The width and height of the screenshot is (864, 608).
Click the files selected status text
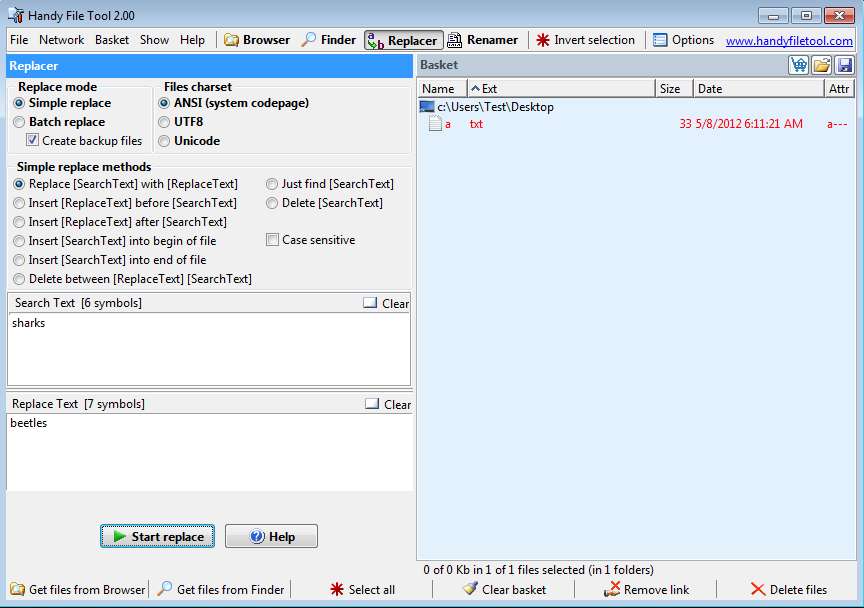538,569
